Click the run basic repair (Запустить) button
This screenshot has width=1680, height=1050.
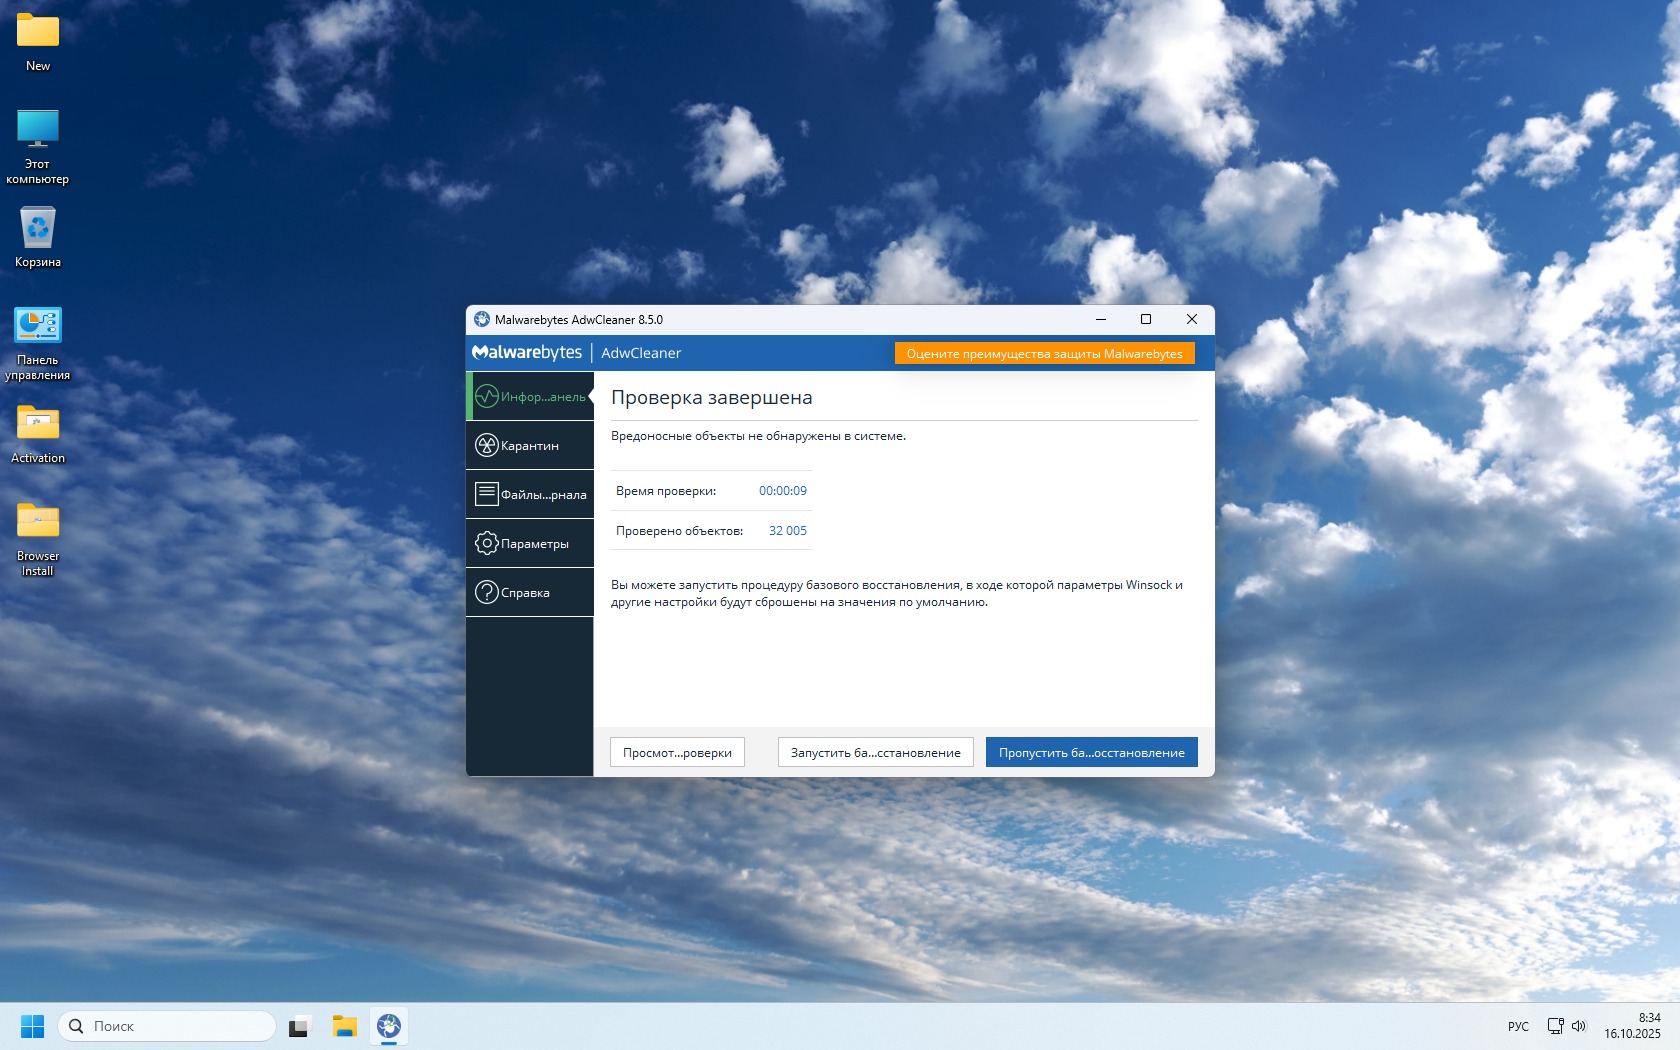[875, 753]
